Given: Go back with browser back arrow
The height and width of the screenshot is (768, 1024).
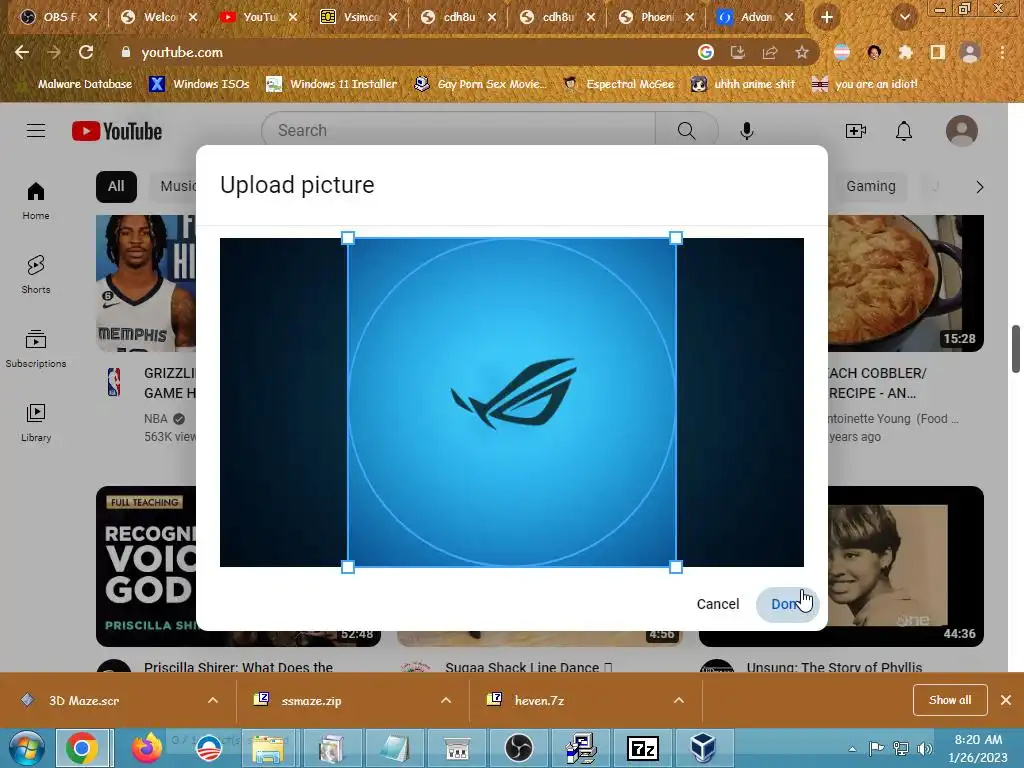Looking at the screenshot, I should click(x=22, y=52).
